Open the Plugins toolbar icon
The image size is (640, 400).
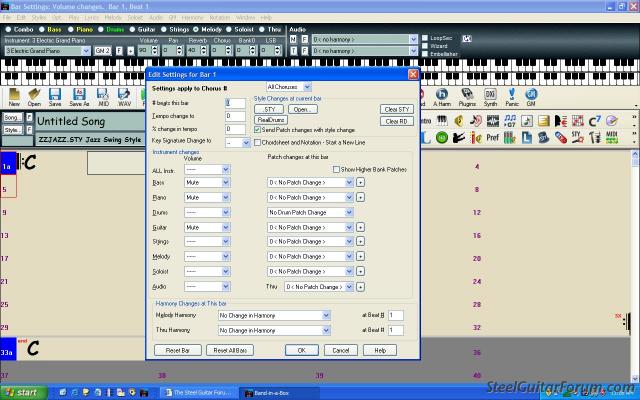[467, 97]
